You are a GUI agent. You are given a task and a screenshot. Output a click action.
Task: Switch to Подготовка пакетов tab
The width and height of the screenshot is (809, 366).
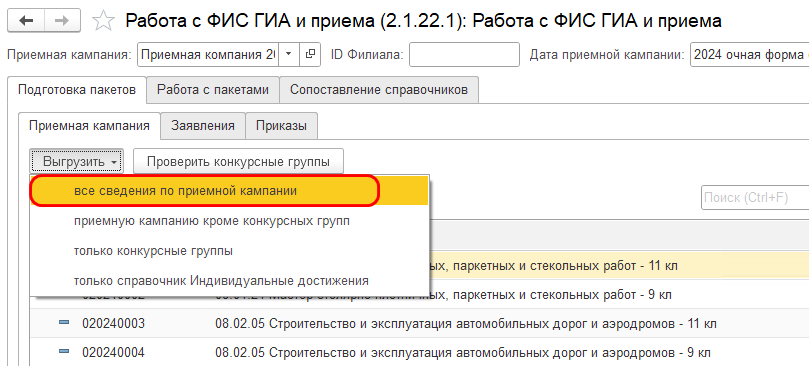pos(77,90)
